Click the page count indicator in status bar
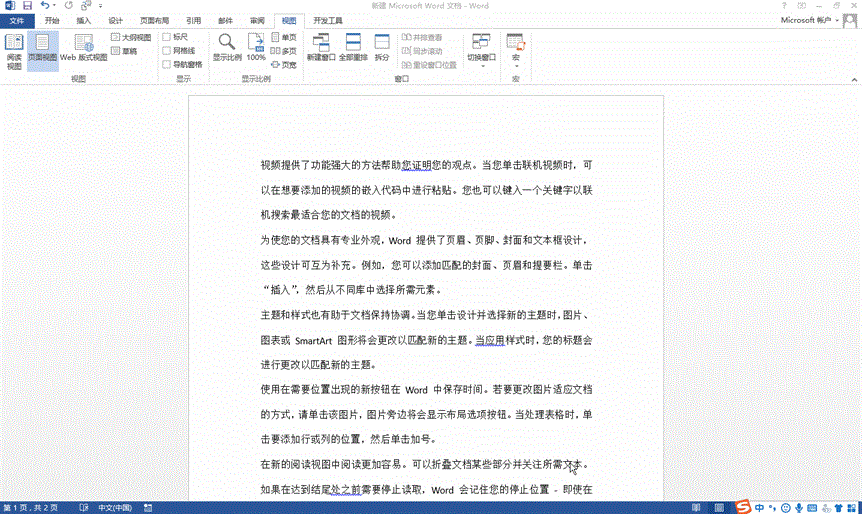Image resolution: width=862 pixels, height=514 pixels. coord(29,508)
